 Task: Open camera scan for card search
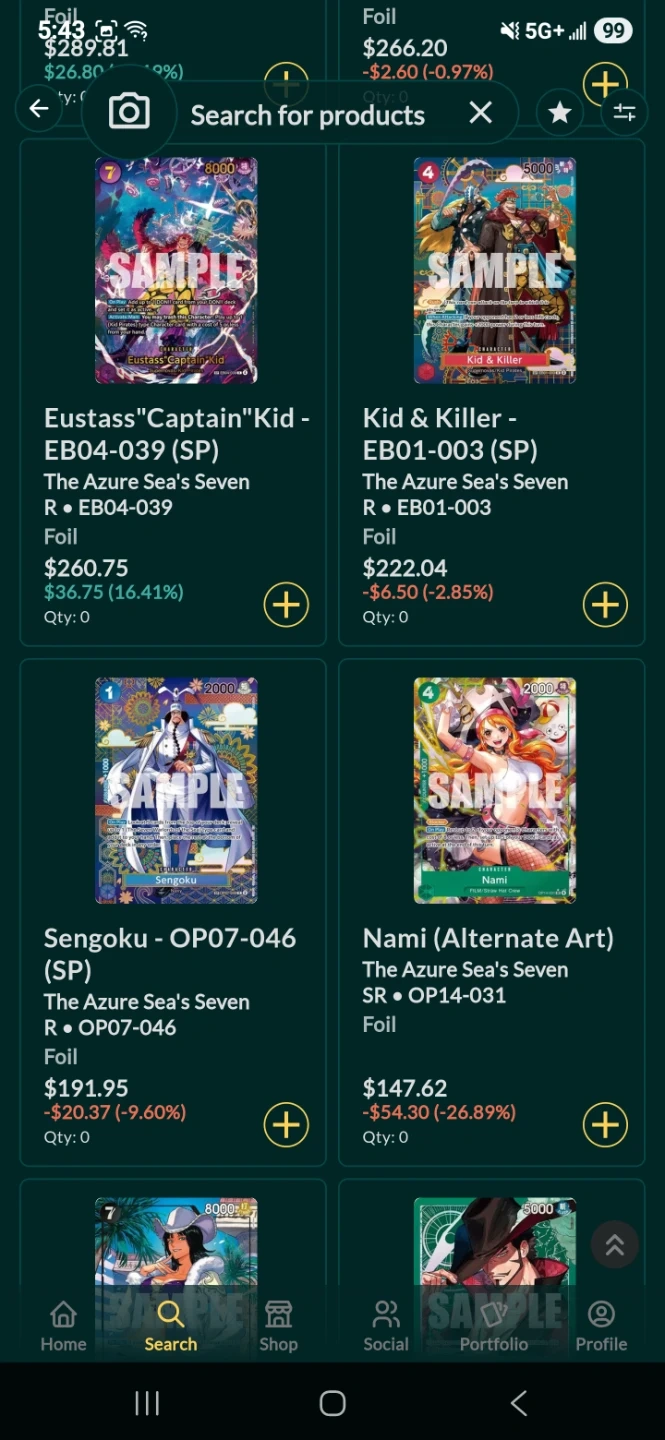coord(129,112)
